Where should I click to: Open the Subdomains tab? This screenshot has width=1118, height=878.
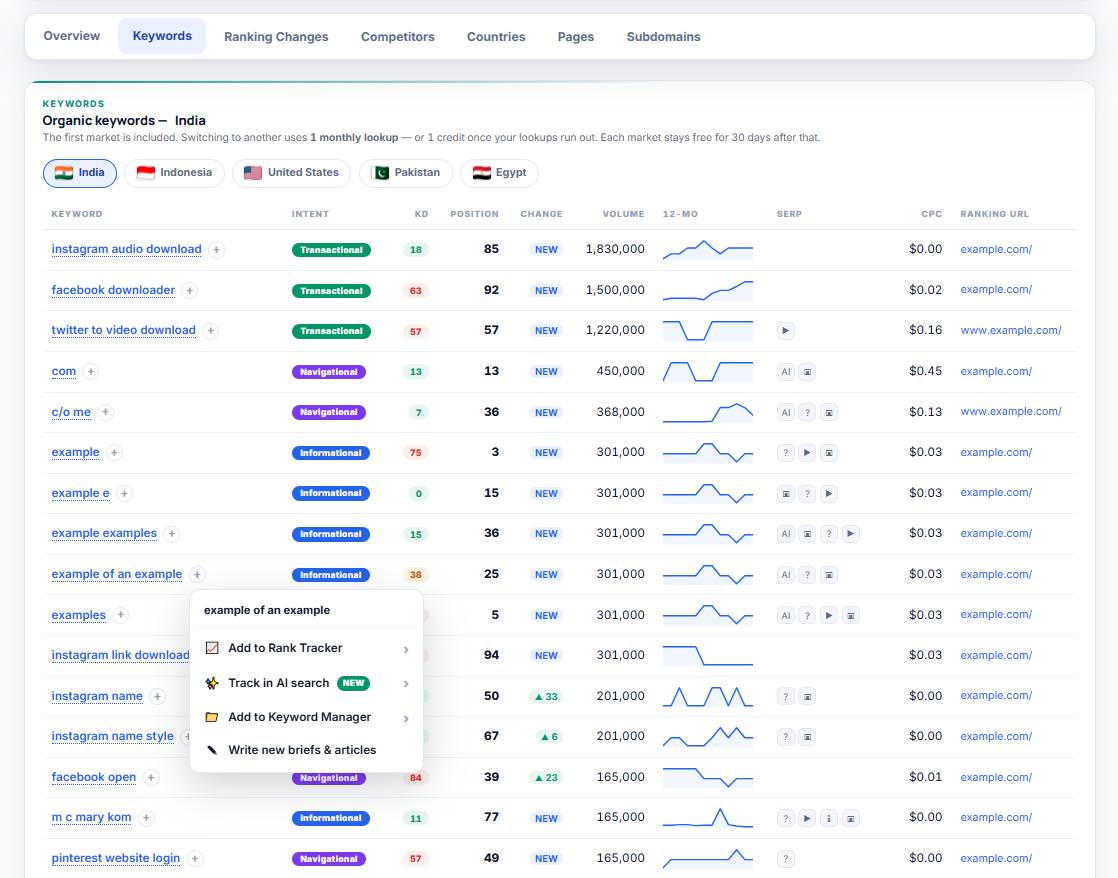pyautogui.click(x=664, y=36)
